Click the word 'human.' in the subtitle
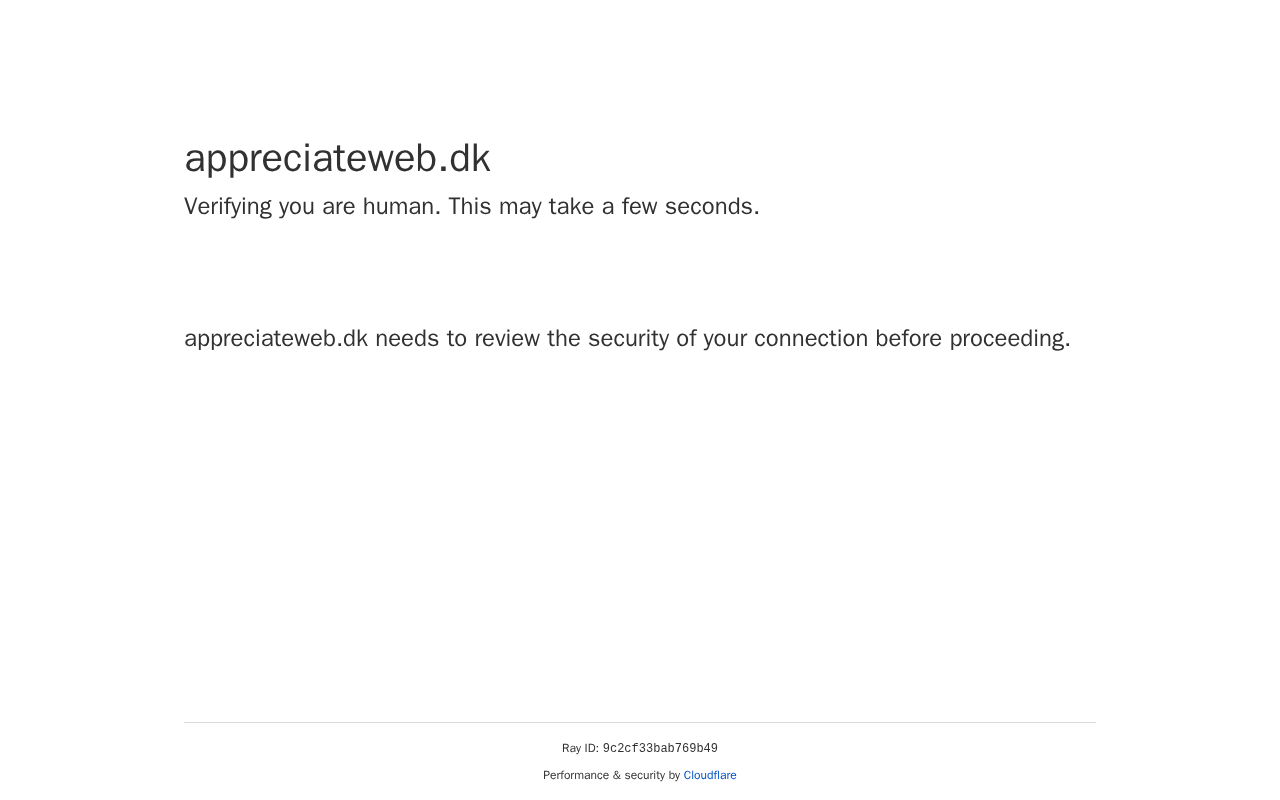1280x800 pixels. (401, 207)
